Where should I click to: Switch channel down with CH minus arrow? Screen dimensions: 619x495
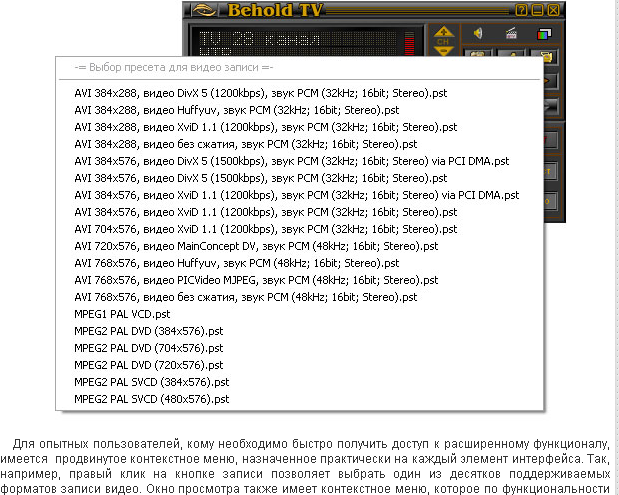[443, 51]
